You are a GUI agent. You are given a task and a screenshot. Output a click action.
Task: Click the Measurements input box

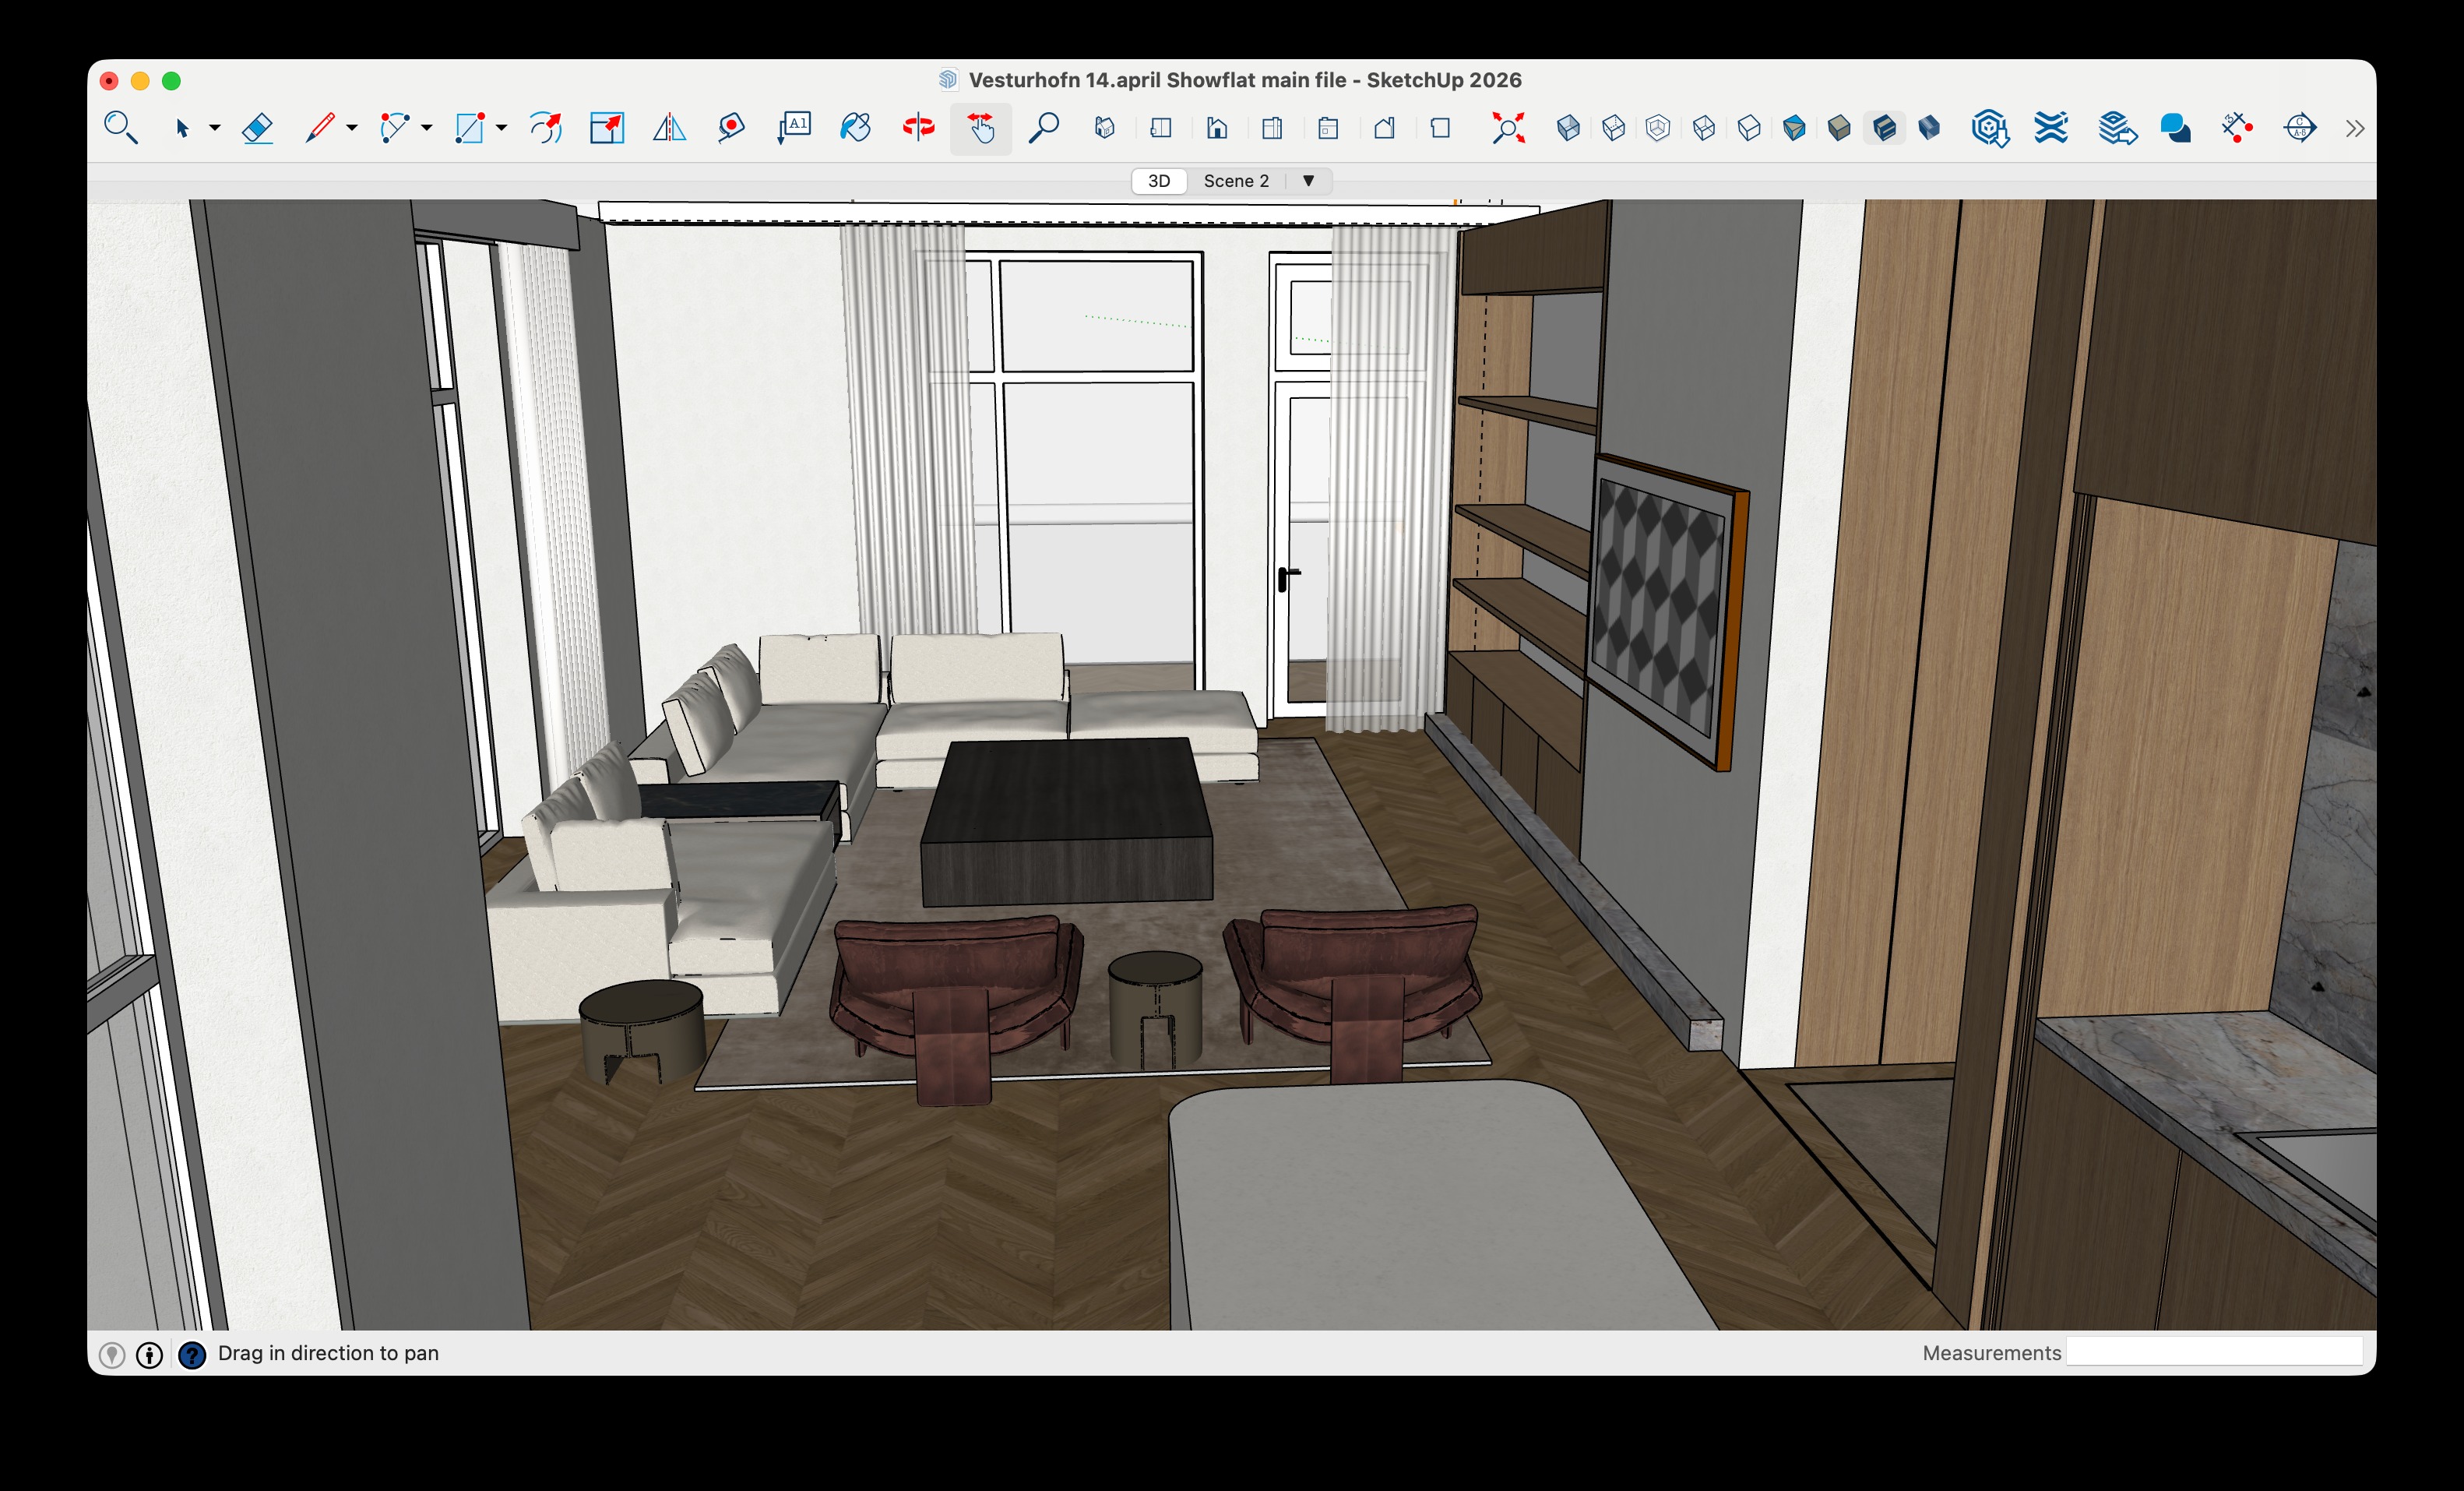click(x=2214, y=1352)
